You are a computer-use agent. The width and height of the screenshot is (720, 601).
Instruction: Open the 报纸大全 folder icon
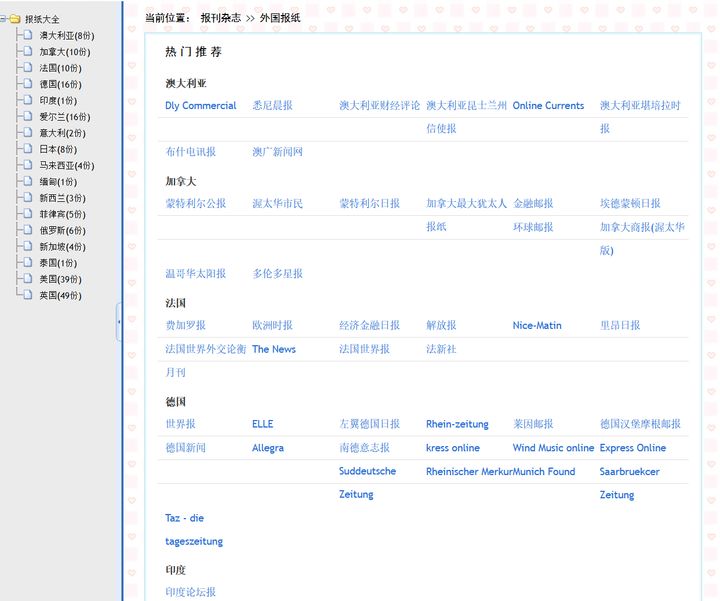coord(15,19)
